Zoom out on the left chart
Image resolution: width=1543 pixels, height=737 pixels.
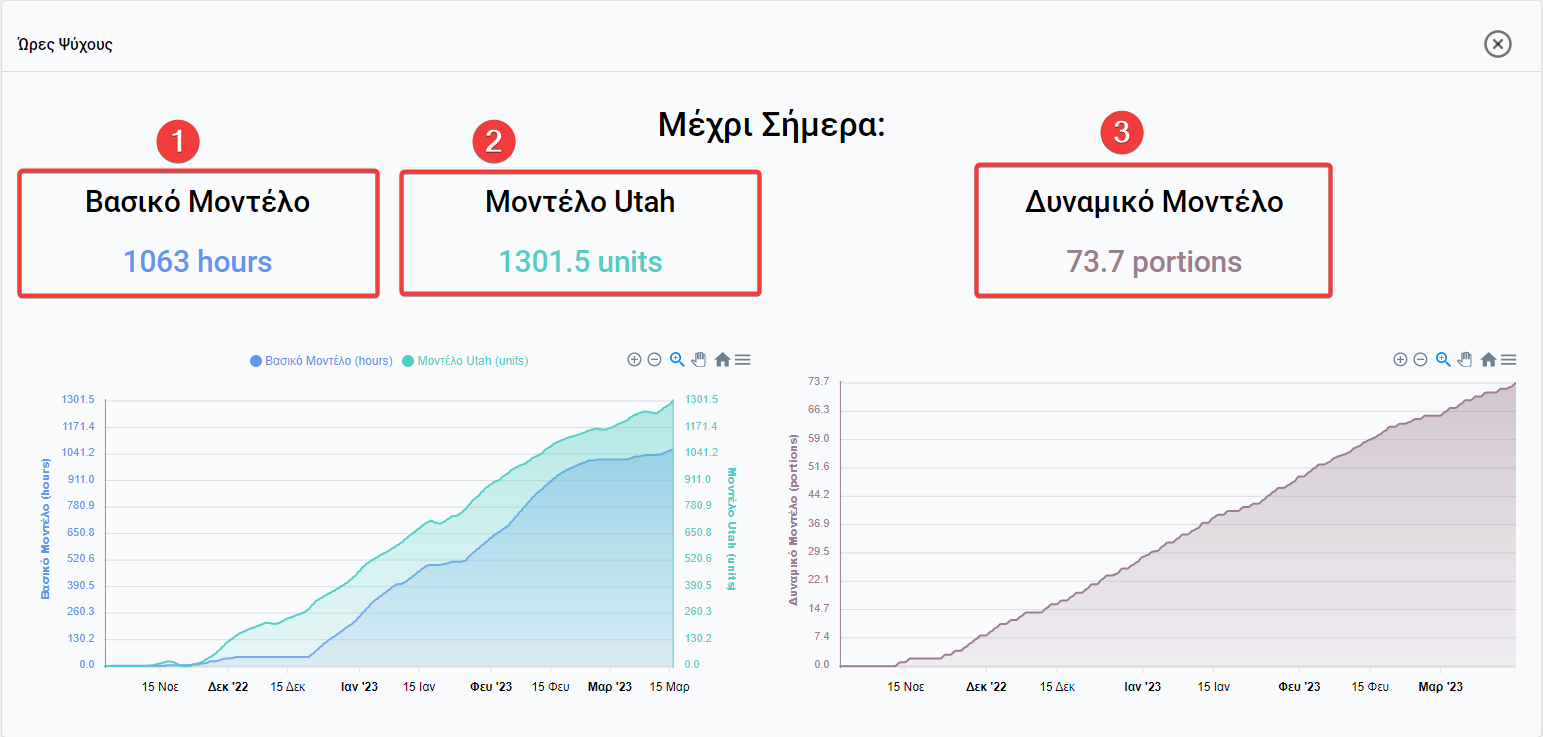click(x=654, y=360)
